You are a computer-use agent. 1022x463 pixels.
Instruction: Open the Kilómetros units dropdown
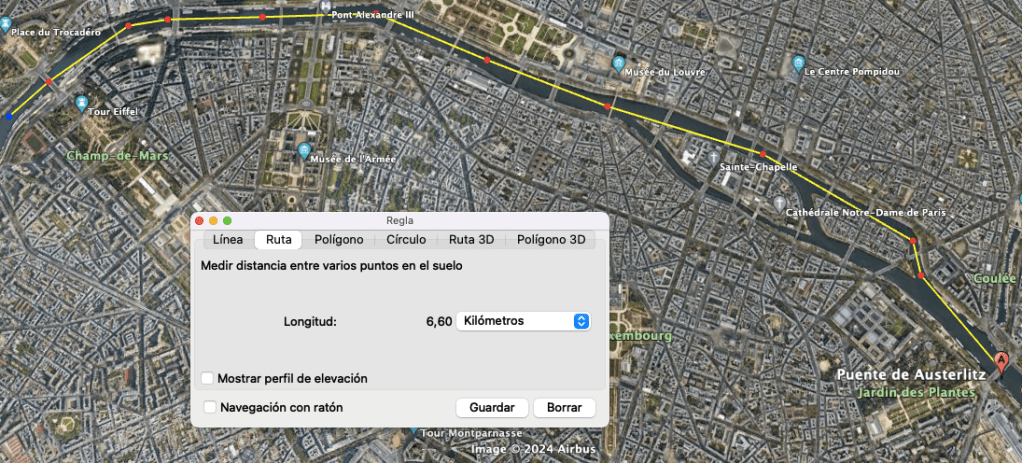(523, 321)
